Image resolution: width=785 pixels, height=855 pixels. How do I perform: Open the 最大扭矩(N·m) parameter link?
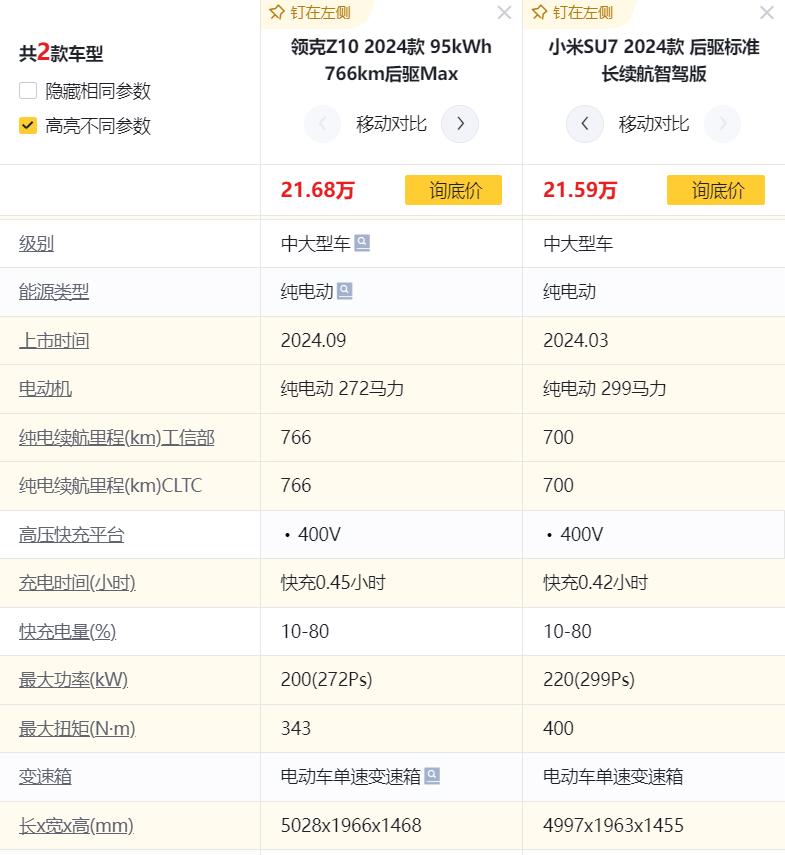click(x=77, y=728)
